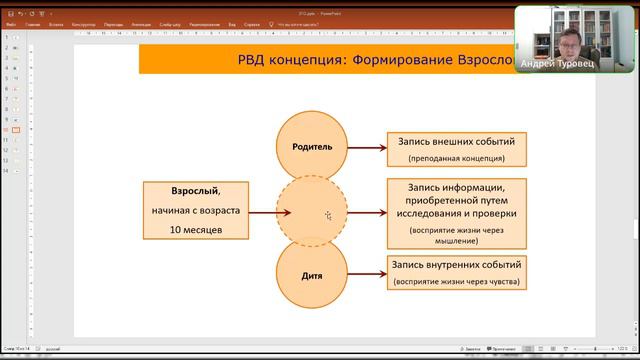Start slideshow icon in status bar

coord(566,349)
